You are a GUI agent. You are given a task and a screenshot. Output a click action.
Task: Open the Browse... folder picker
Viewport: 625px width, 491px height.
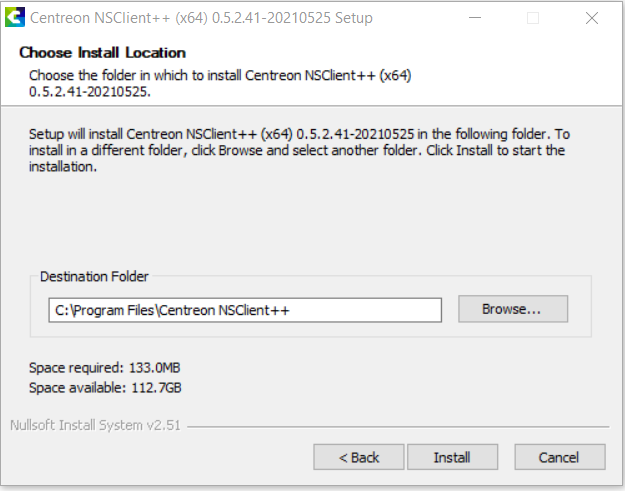(x=512, y=309)
